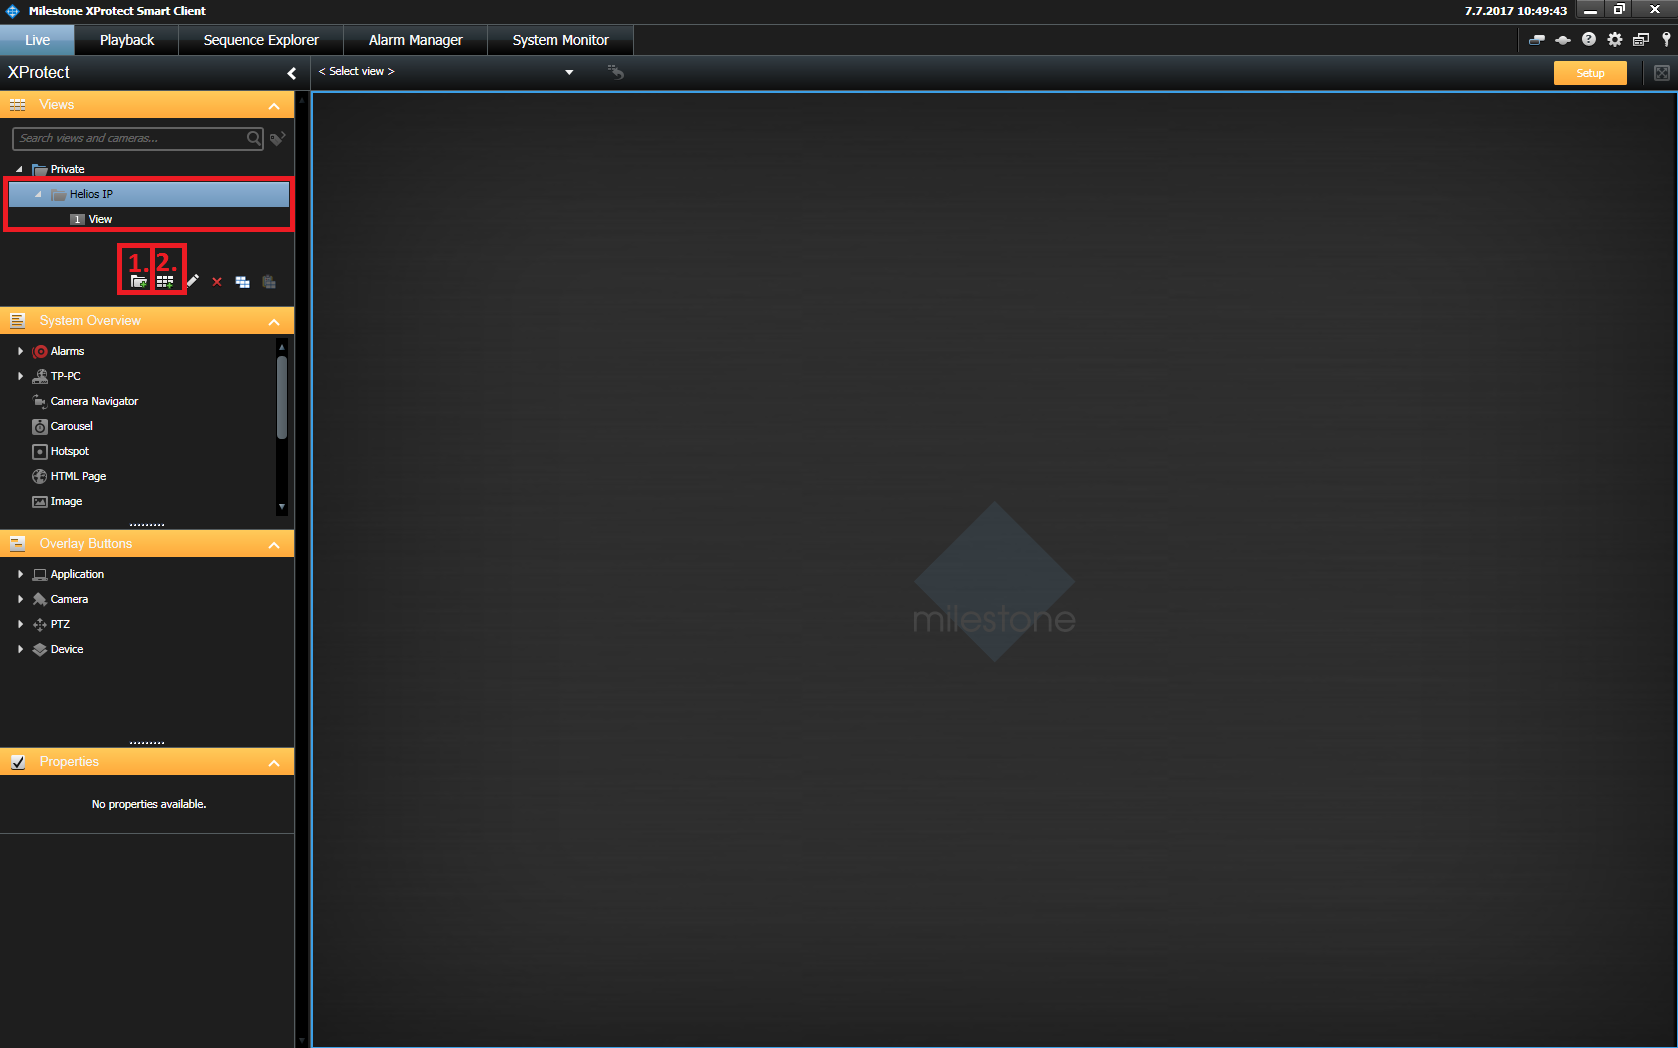
Task: Open the Settings gear icon
Action: 1615,40
